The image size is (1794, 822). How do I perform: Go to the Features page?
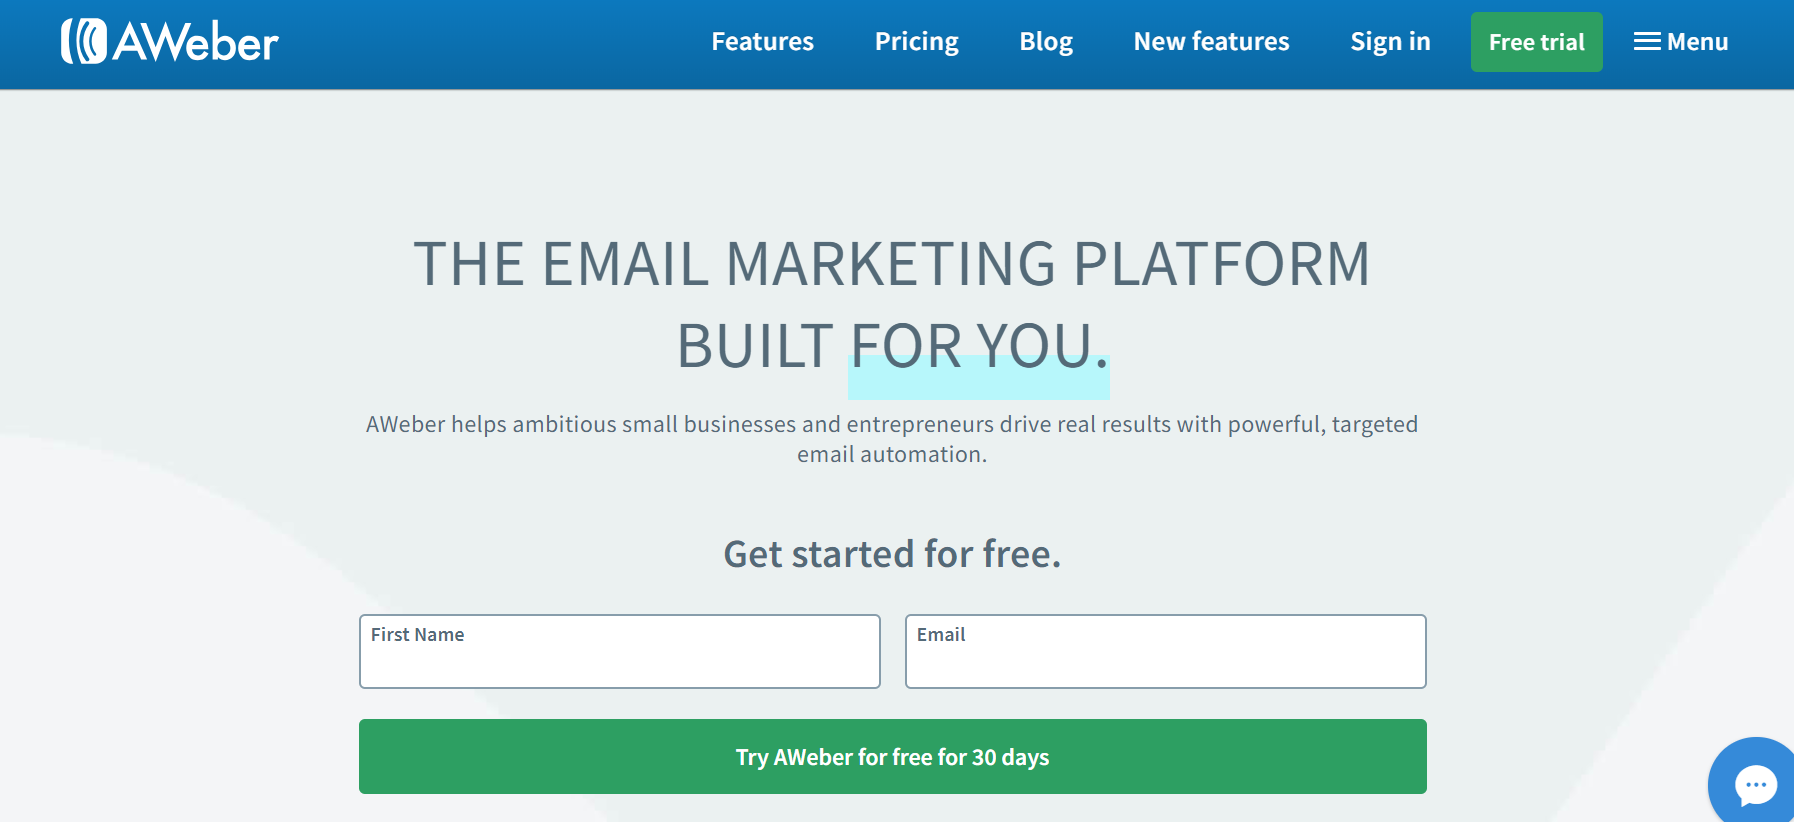tap(762, 42)
